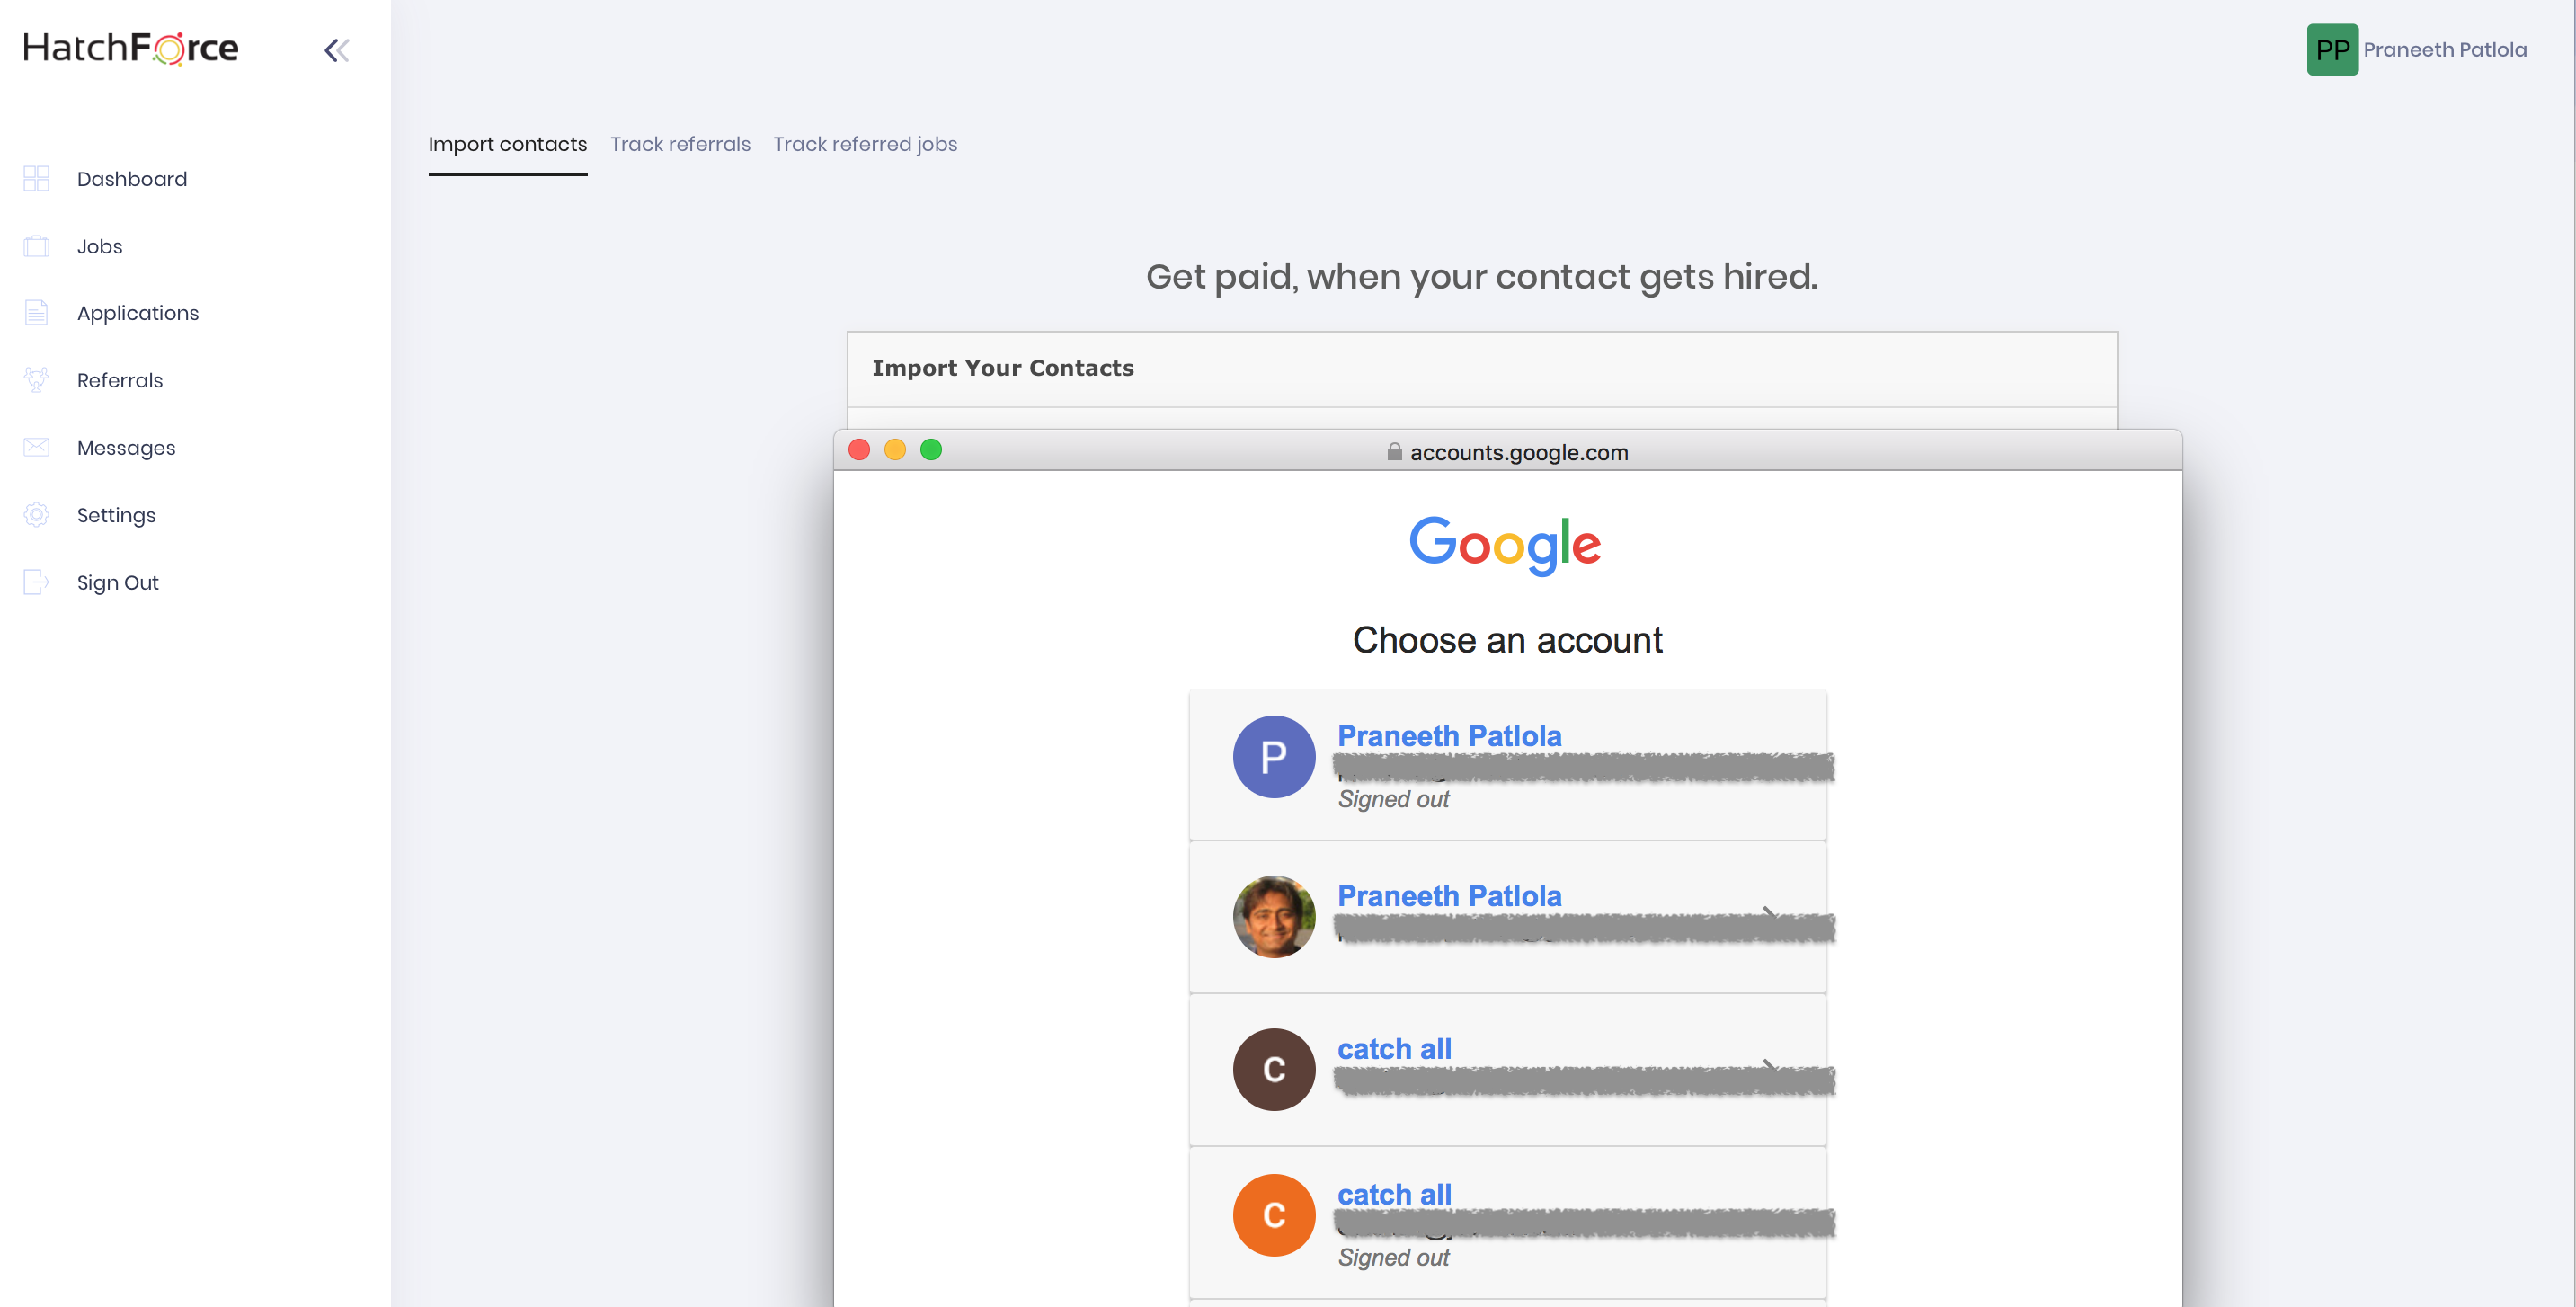The height and width of the screenshot is (1307, 2576).
Task: Click the HatchForce logo
Action: pos(131,48)
